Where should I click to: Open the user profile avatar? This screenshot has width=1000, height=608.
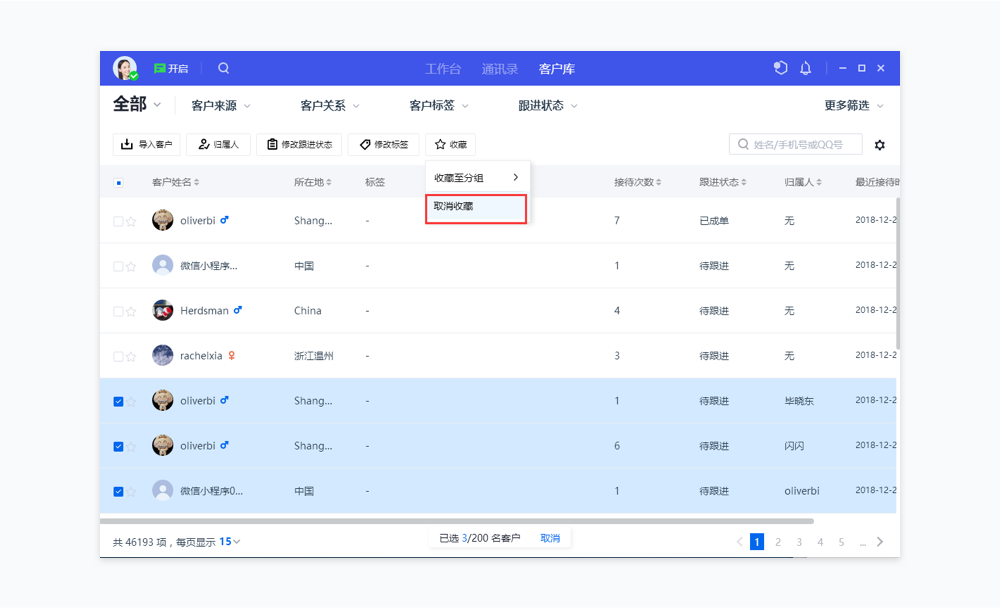125,68
